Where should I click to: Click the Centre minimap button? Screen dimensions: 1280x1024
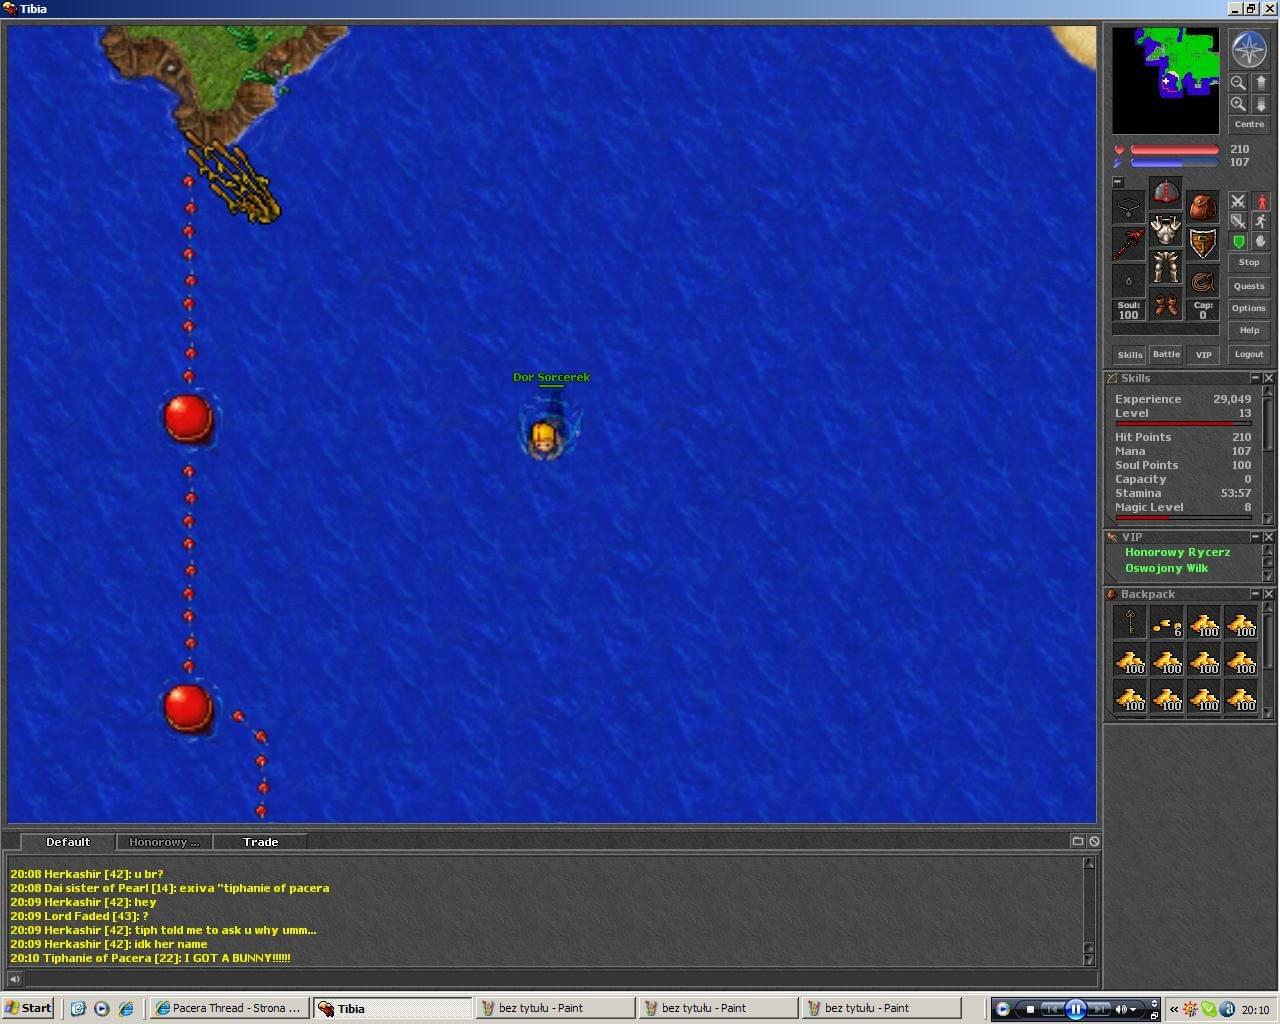(x=1249, y=125)
